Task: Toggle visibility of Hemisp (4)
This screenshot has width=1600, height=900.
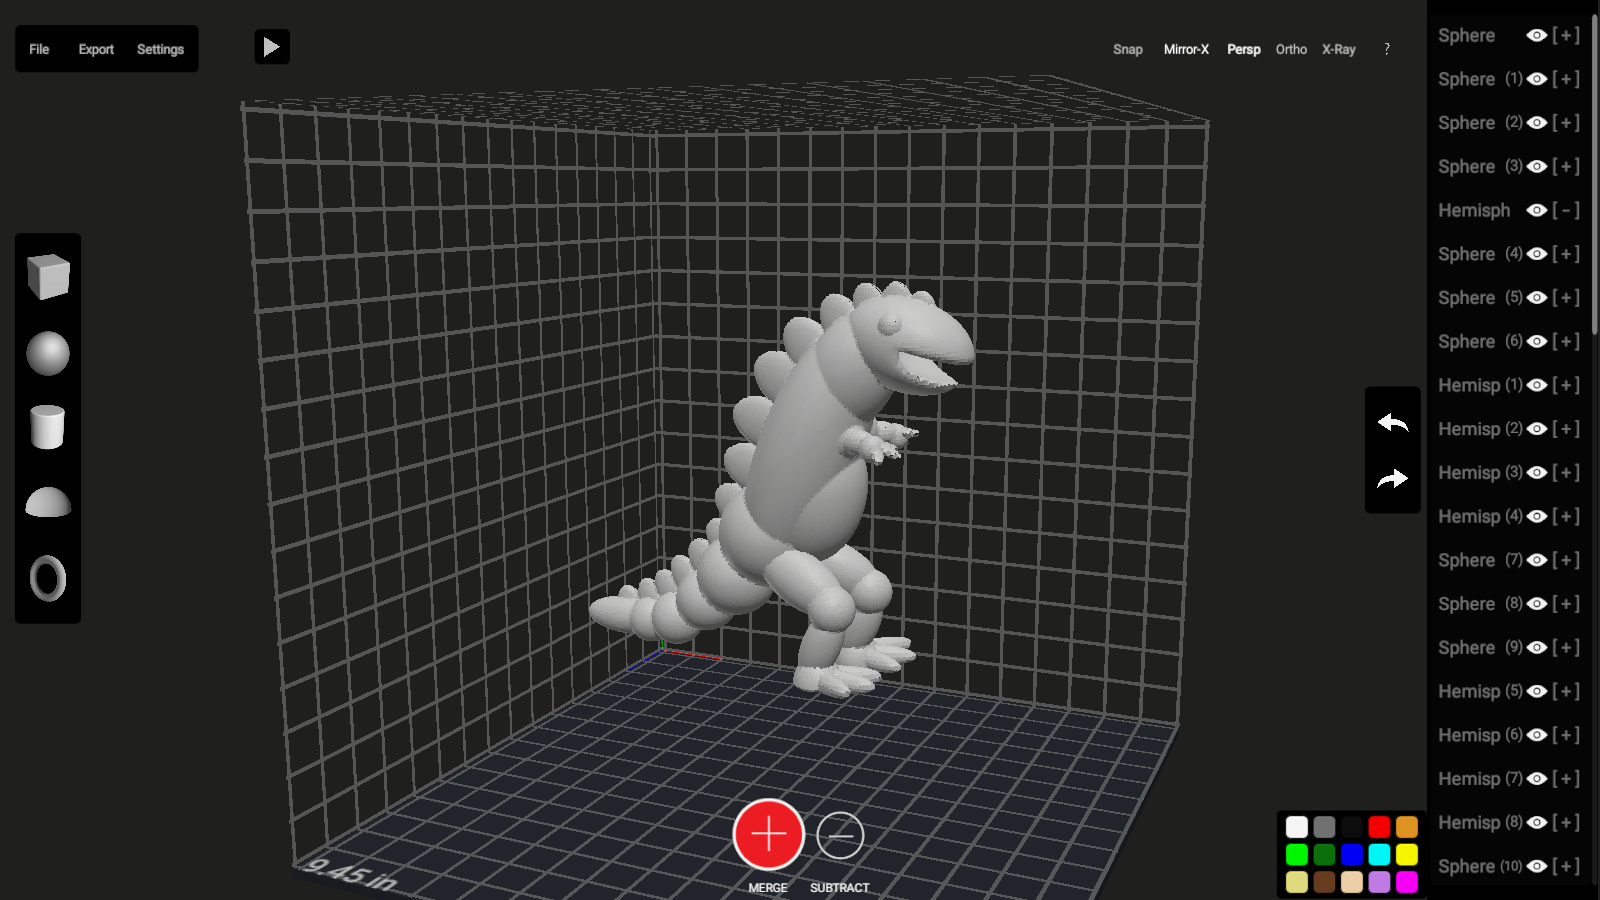Action: [x=1537, y=516]
